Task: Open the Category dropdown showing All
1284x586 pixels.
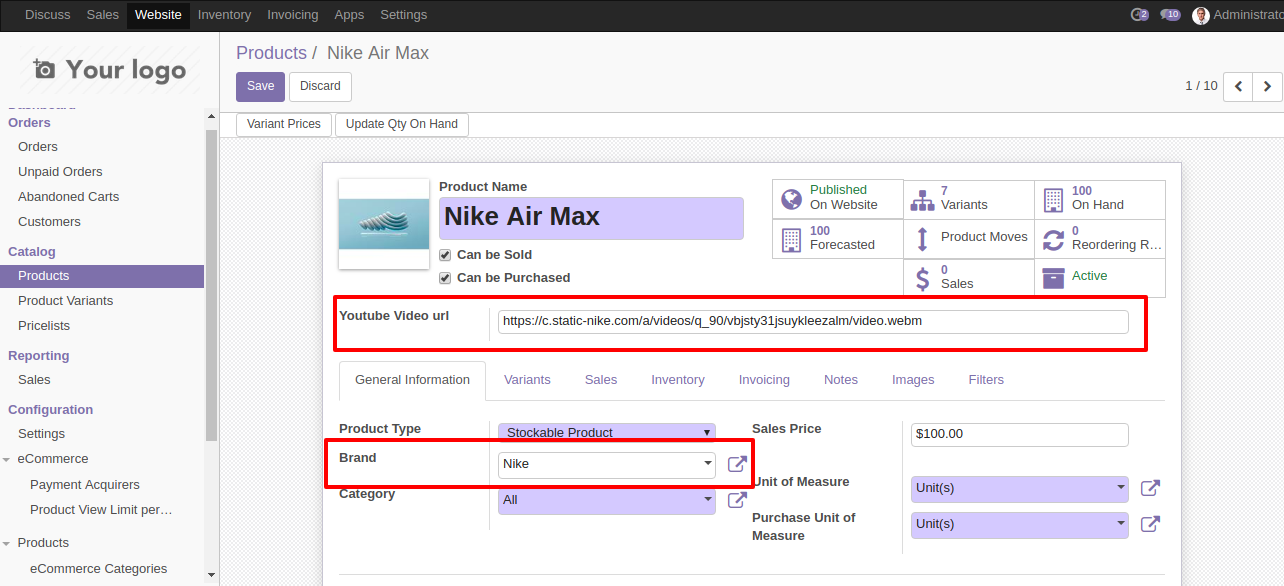Action: (x=607, y=500)
